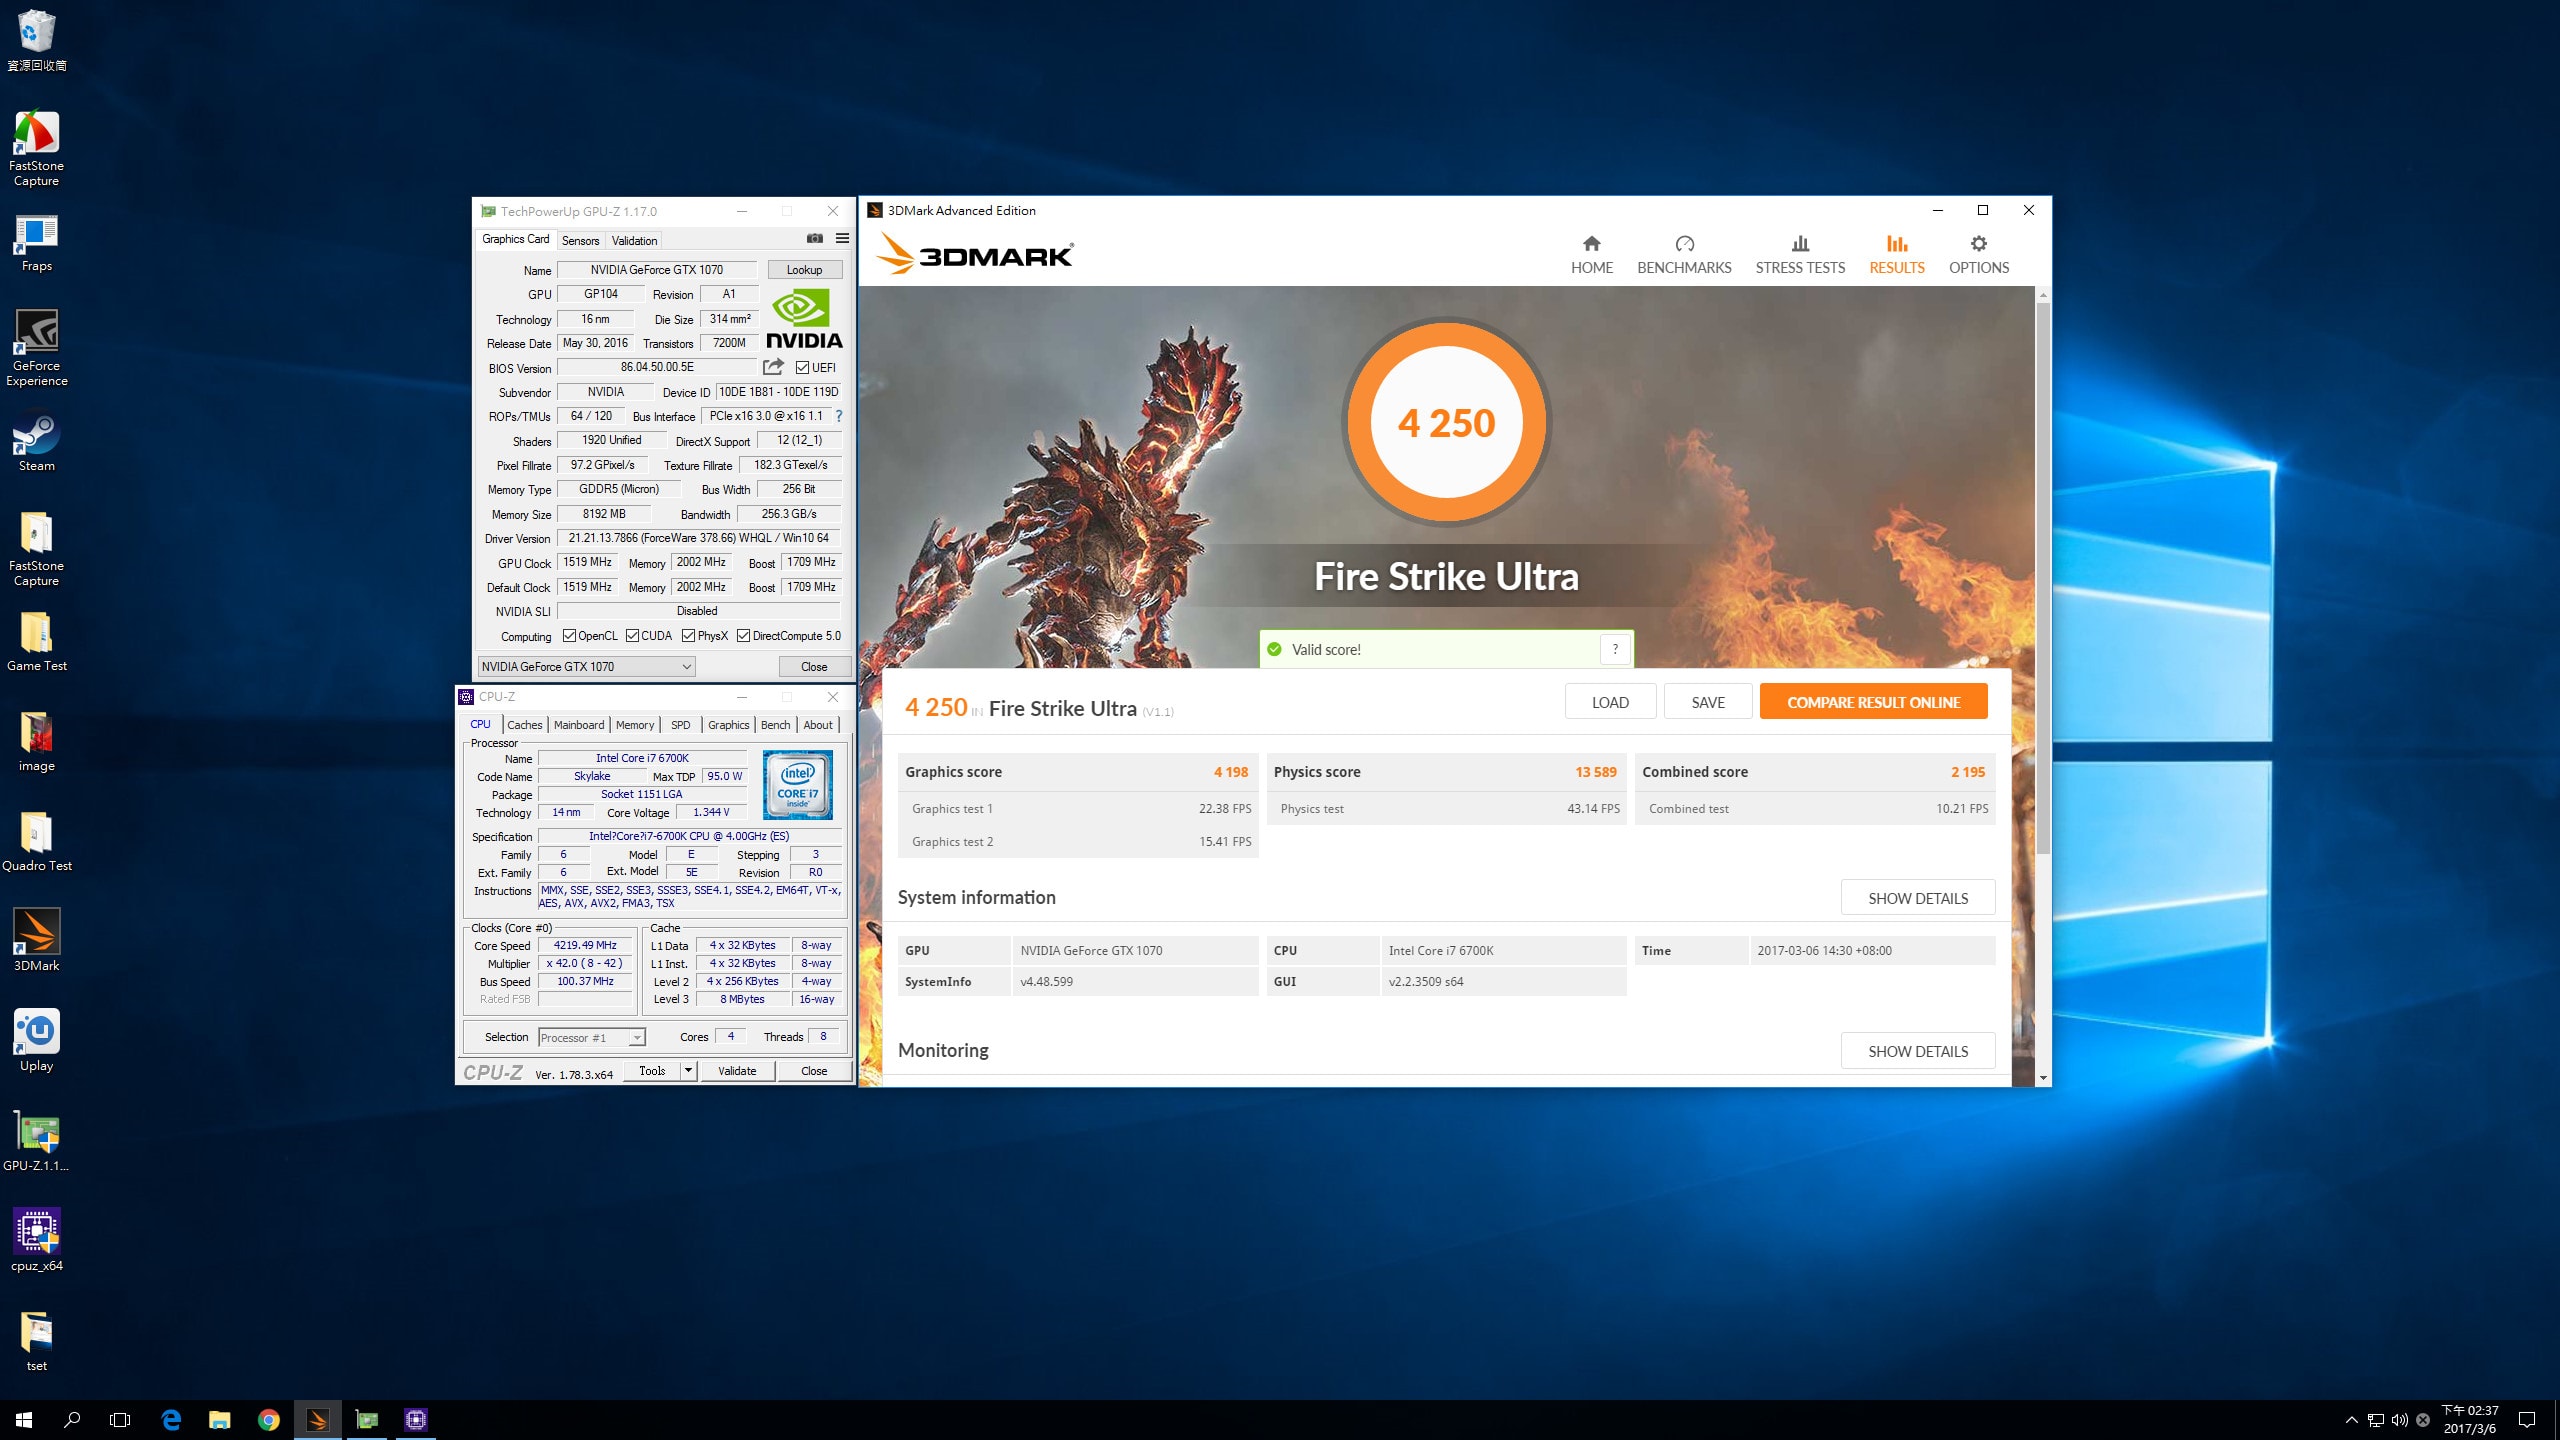2560x1440 pixels.
Task: Open Fraps desktop shortcut
Action: point(37,243)
